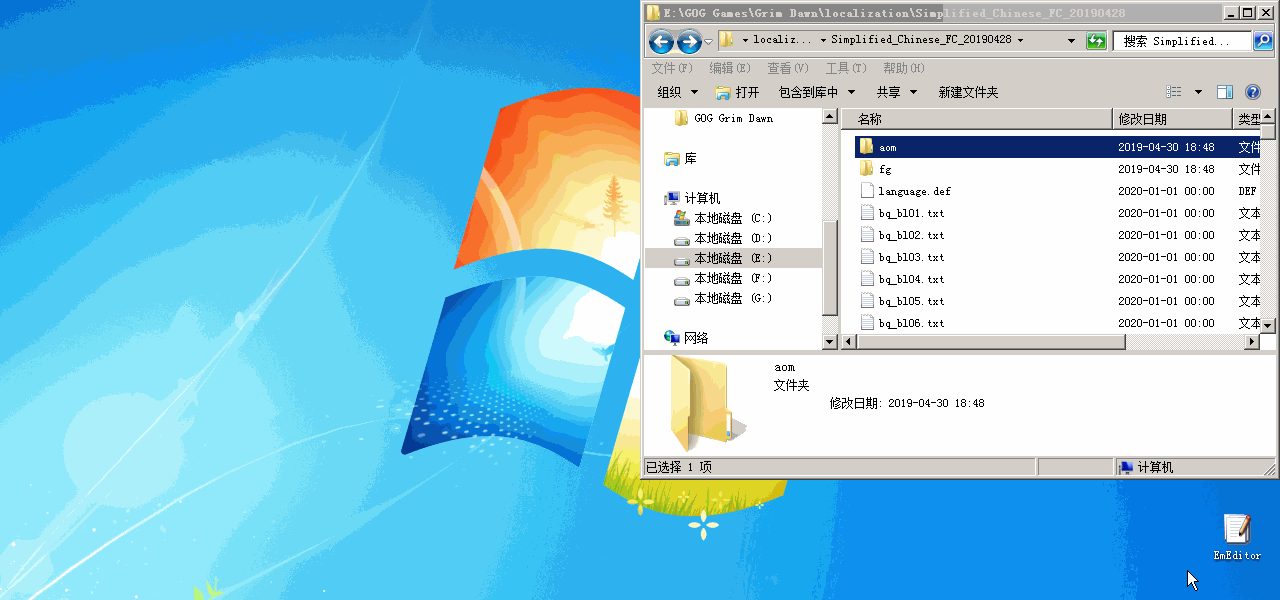Open the address bar previous locations dropdown
Image resolution: width=1280 pixels, height=600 pixels.
[1071, 41]
